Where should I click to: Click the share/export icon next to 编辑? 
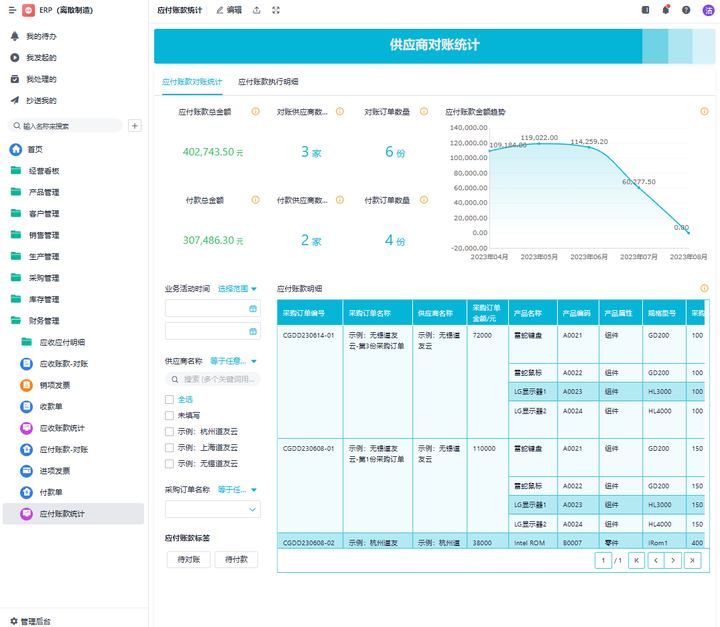tap(257, 10)
